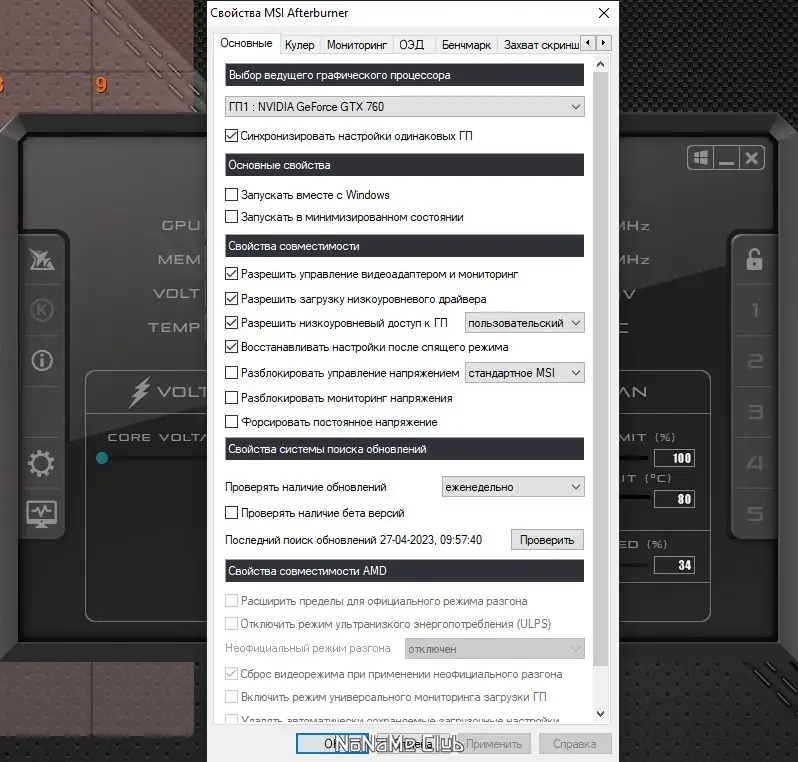Switch to the Захват скриншотов tab

pyautogui.click(x=541, y=45)
